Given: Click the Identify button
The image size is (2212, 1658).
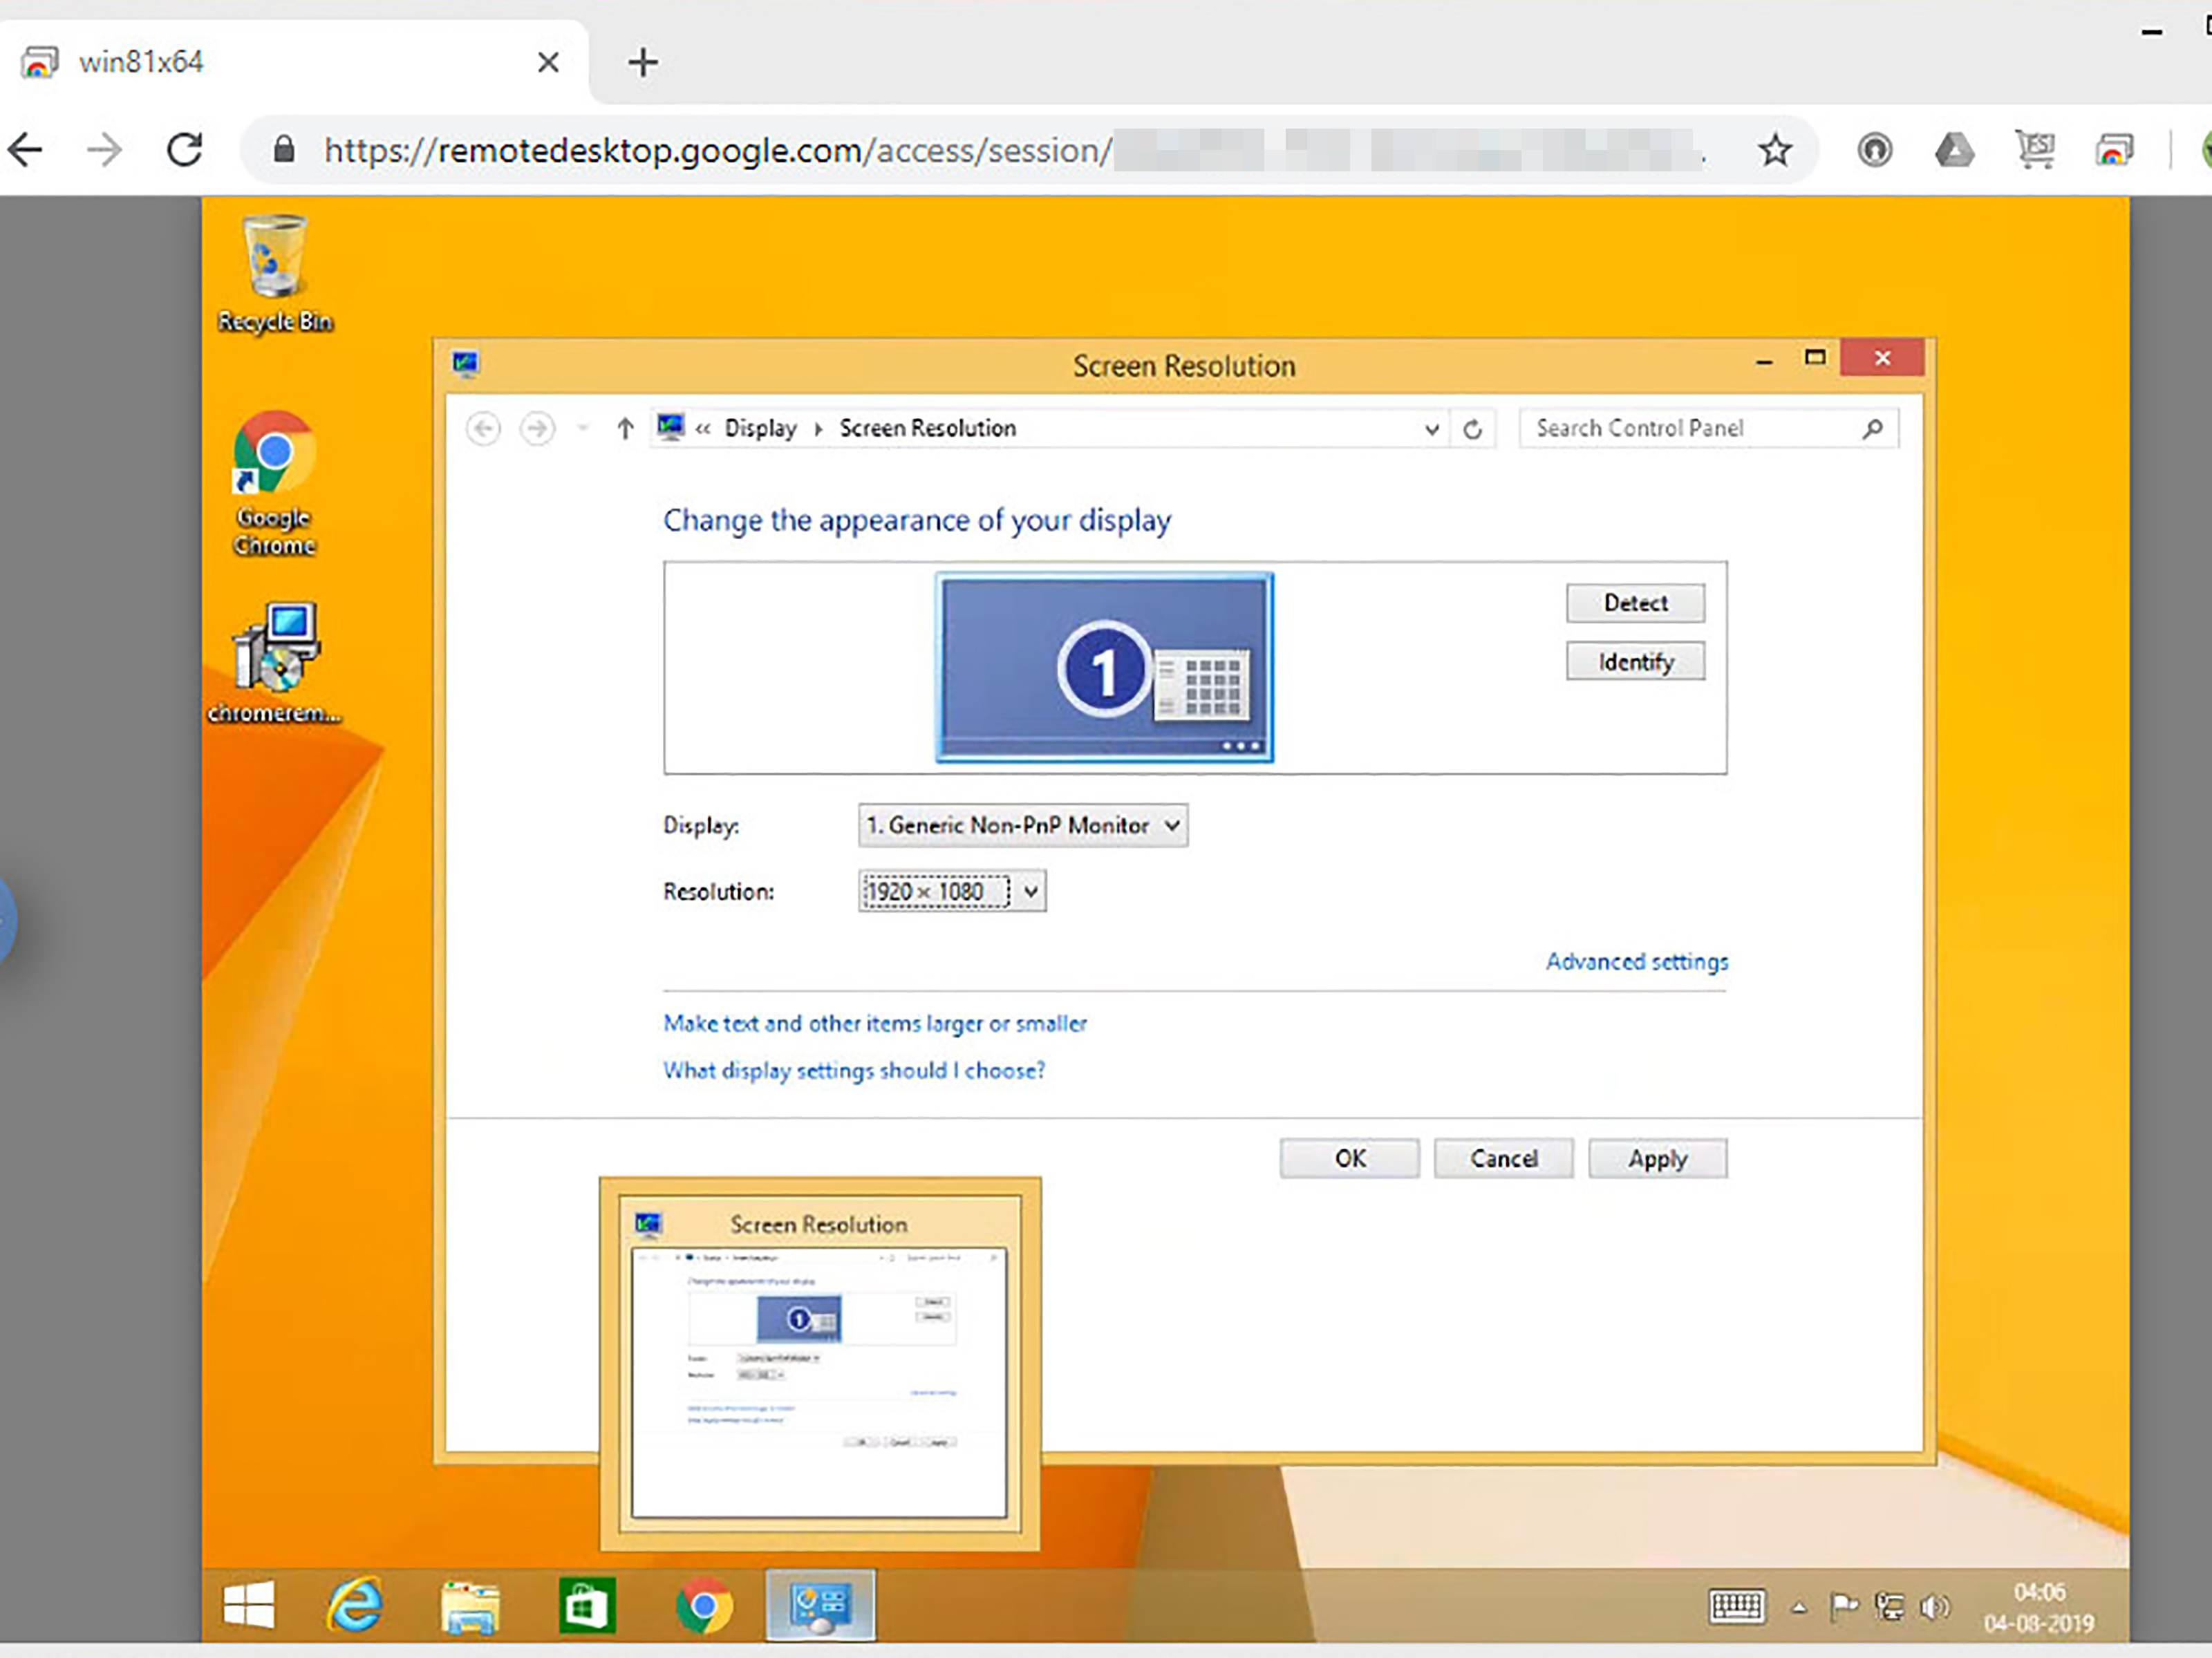Looking at the screenshot, I should point(1635,662).
